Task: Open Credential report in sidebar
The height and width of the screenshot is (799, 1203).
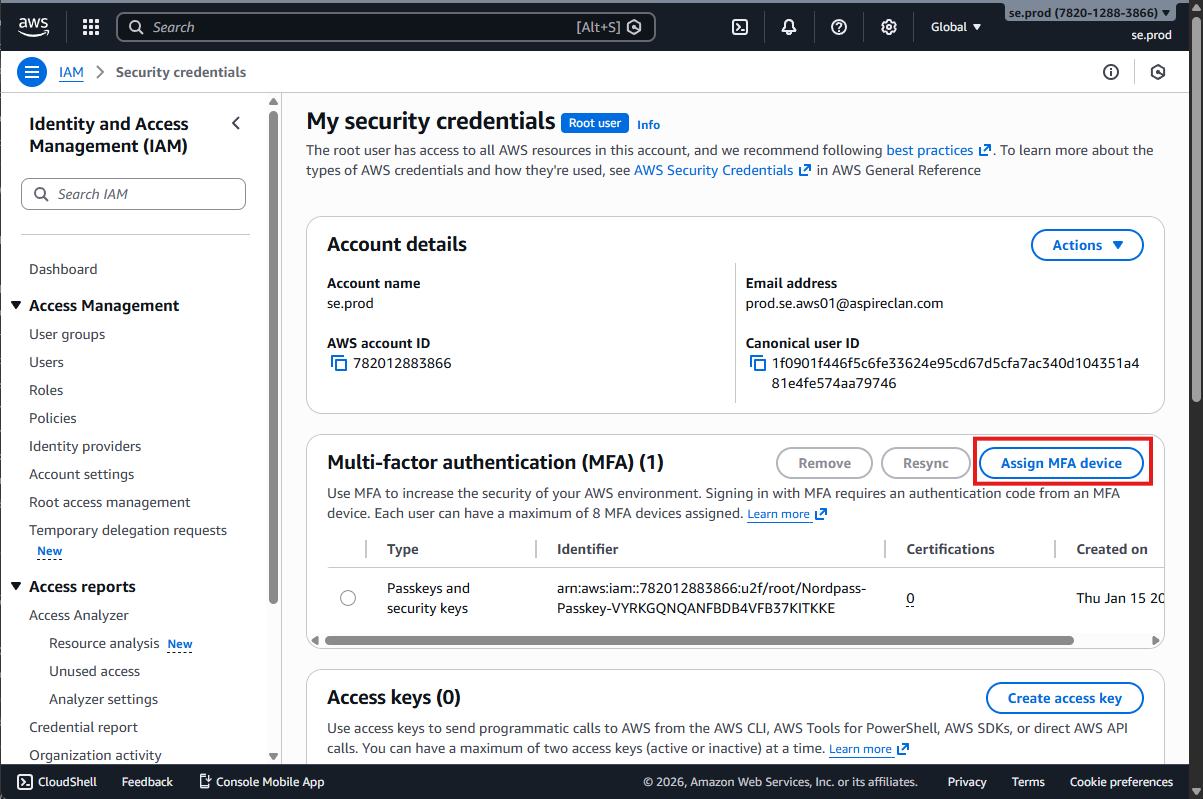Action: click(83, 727)
